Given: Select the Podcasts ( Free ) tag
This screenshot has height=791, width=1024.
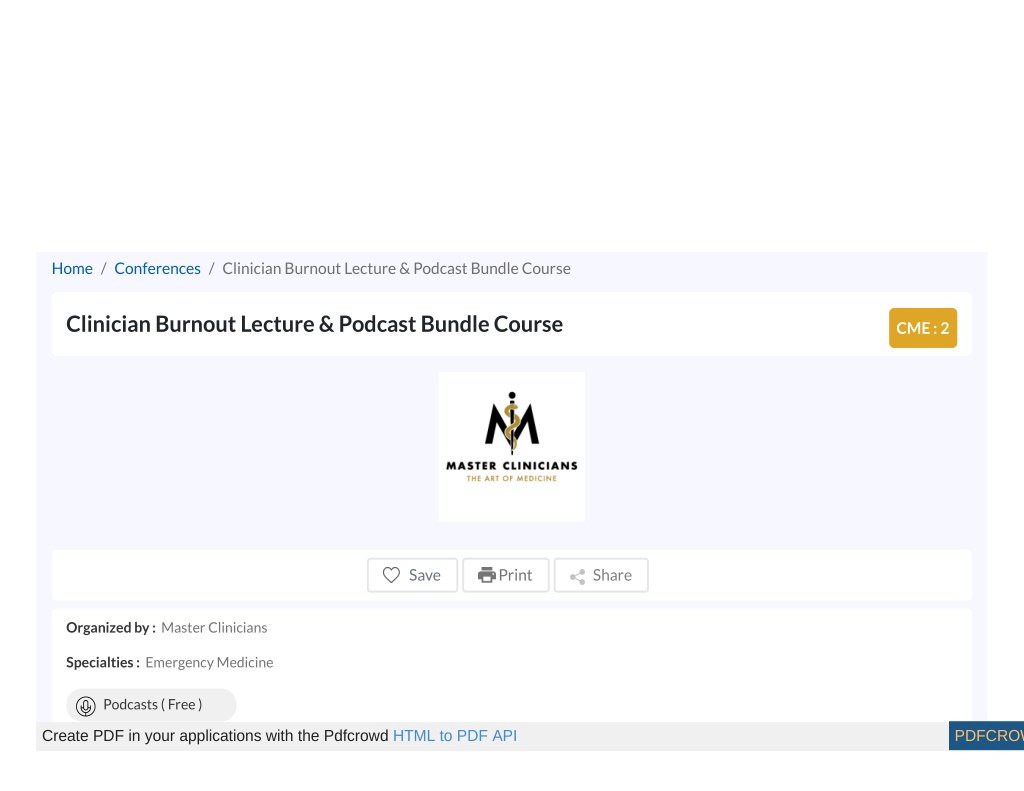Looking at the screenshot, I should click(x=151, y=705).
